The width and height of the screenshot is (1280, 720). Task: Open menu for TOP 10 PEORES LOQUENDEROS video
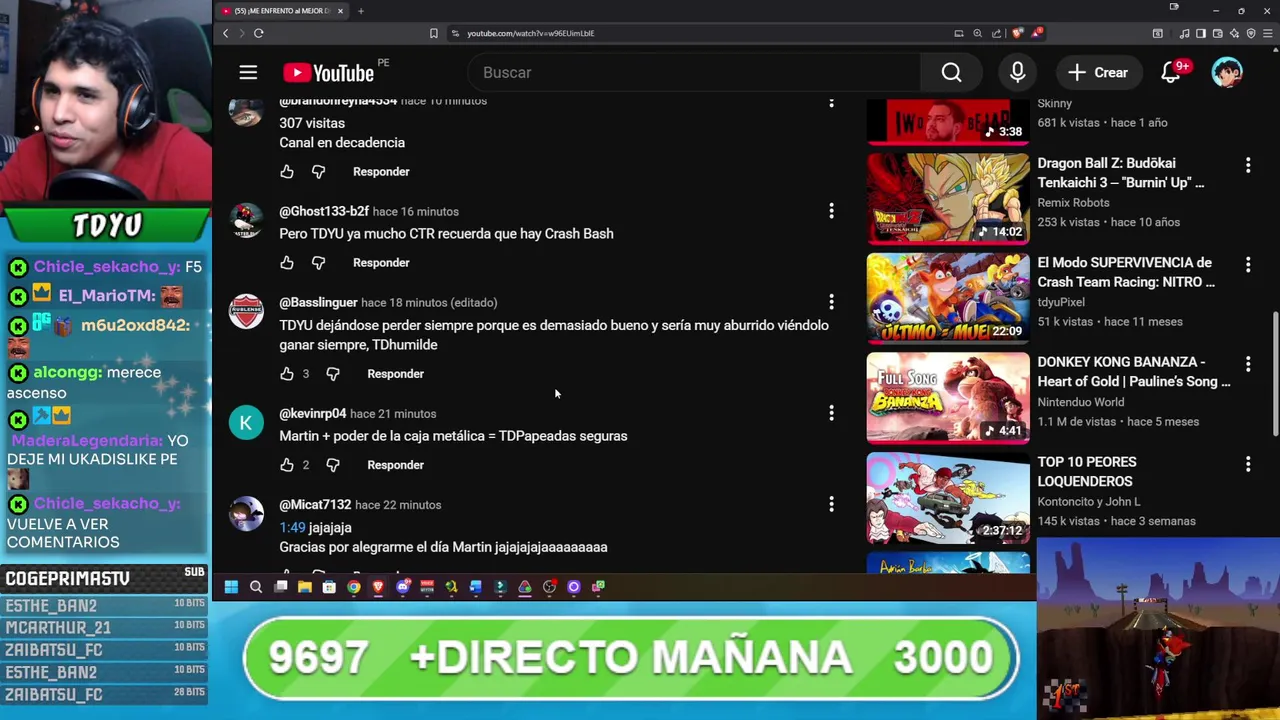pyautogui.click(x=1248, y=464)
